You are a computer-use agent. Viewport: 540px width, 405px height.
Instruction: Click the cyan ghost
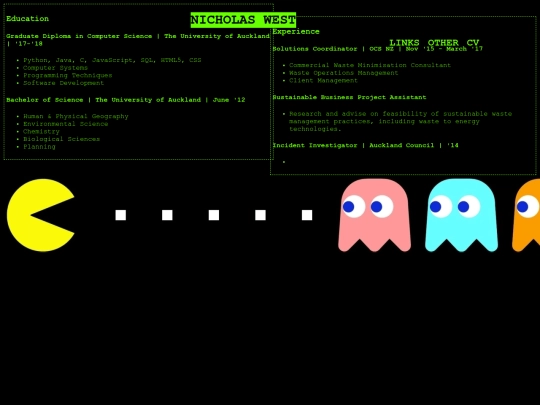point(461,215)
